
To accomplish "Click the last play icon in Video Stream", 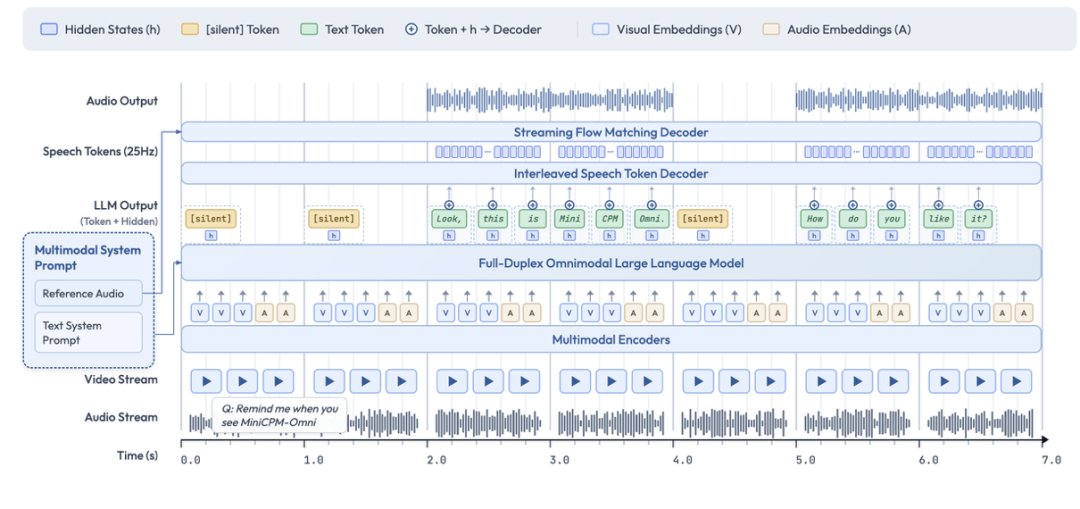I will (x=1016, y=381).
